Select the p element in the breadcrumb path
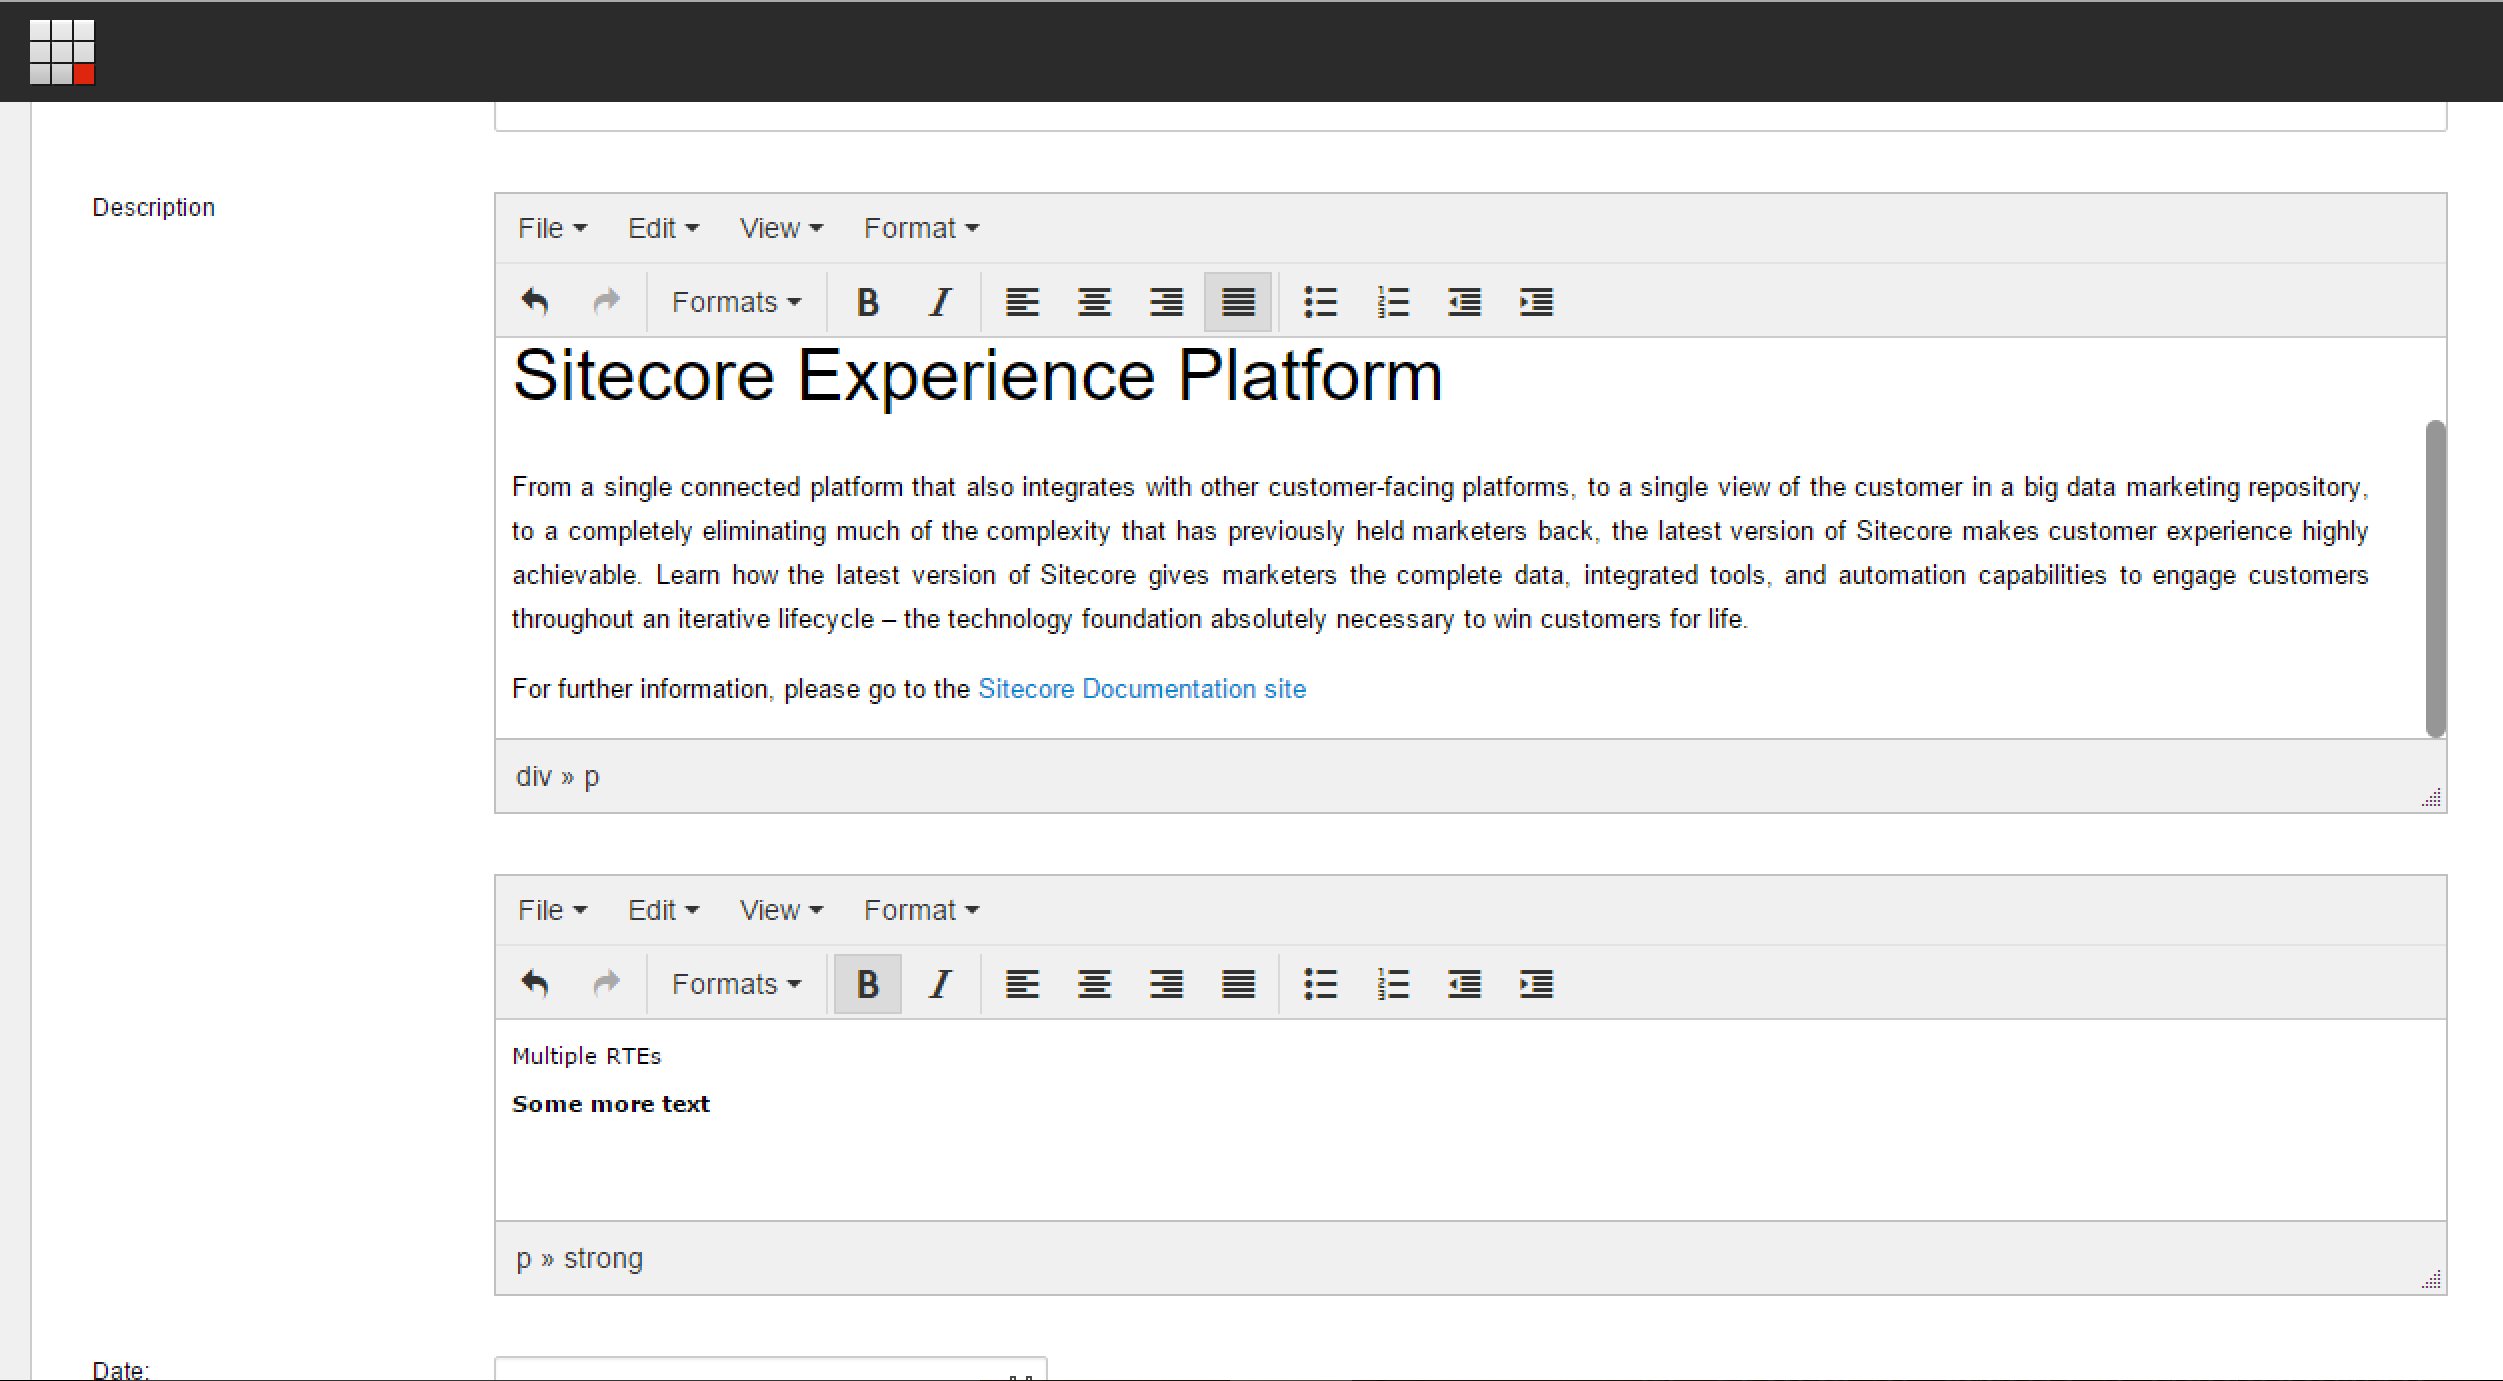The width and height of the screenshot is (2503, 1381). click(591, 776)
